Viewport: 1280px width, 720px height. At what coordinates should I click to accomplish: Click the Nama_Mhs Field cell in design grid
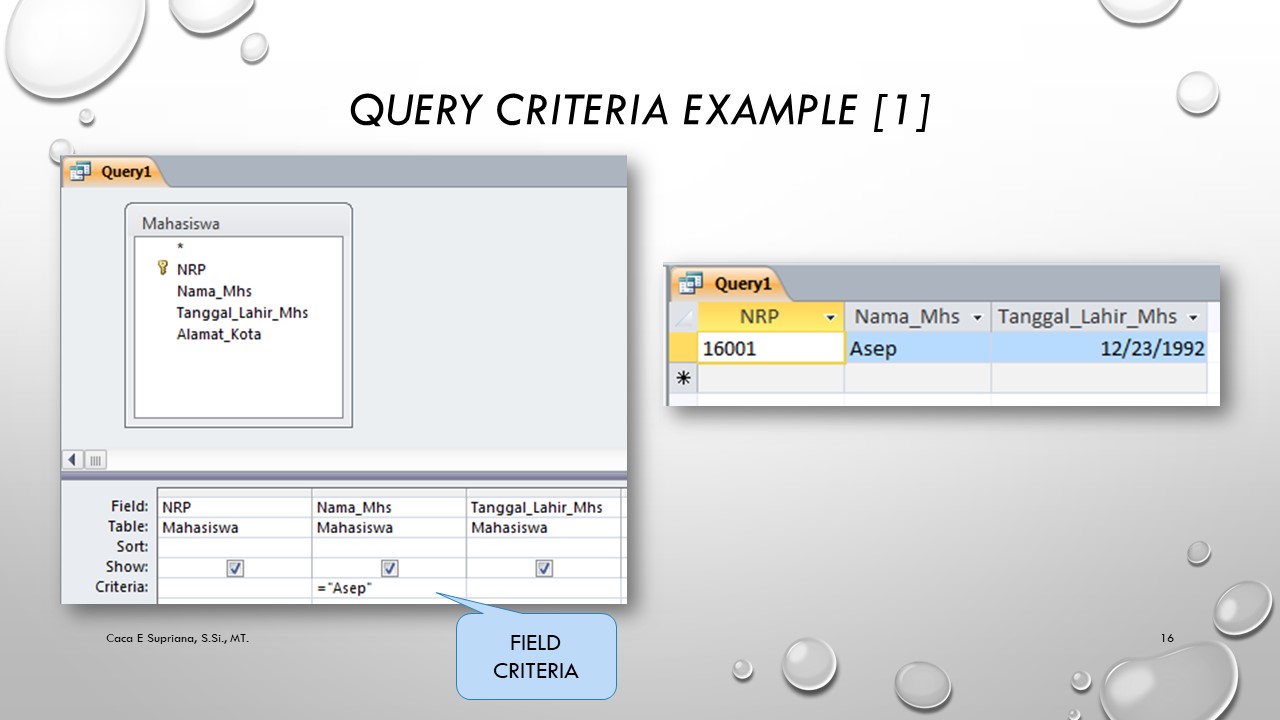coord(390,507)
